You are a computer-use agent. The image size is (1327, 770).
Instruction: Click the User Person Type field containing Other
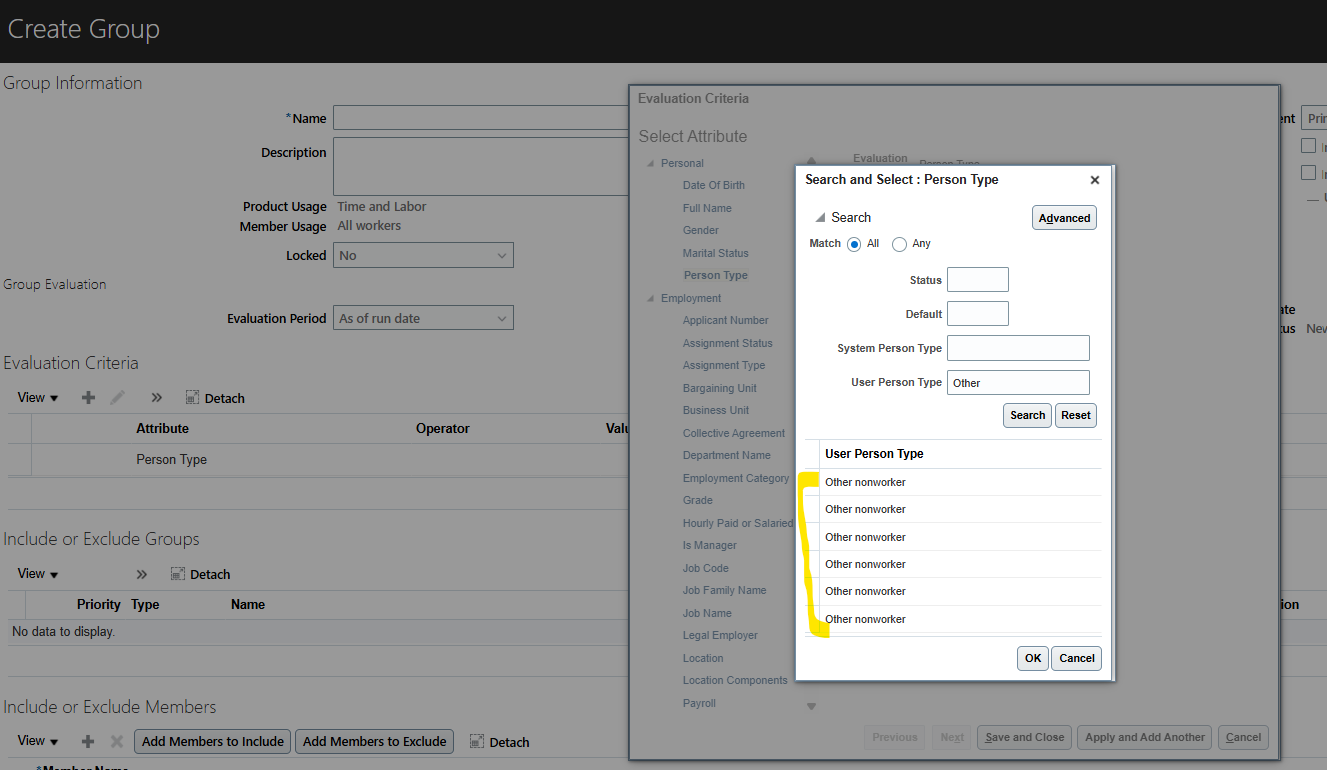pos(1018,382)
